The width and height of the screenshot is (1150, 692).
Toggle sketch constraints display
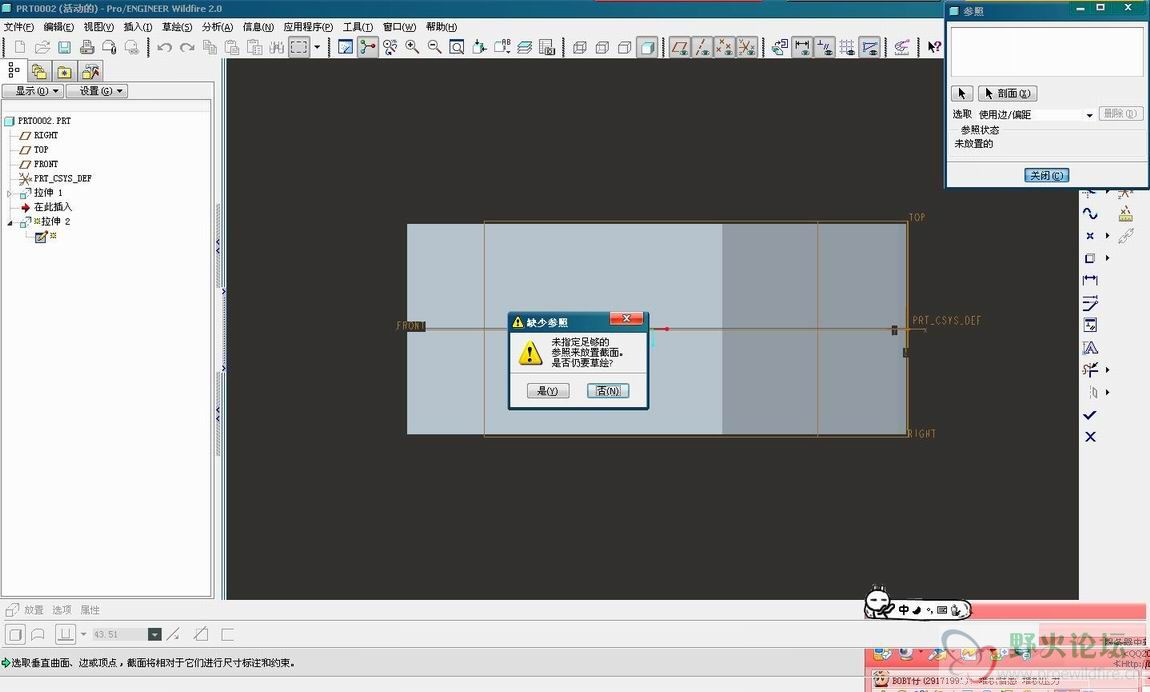click(824, 47)
